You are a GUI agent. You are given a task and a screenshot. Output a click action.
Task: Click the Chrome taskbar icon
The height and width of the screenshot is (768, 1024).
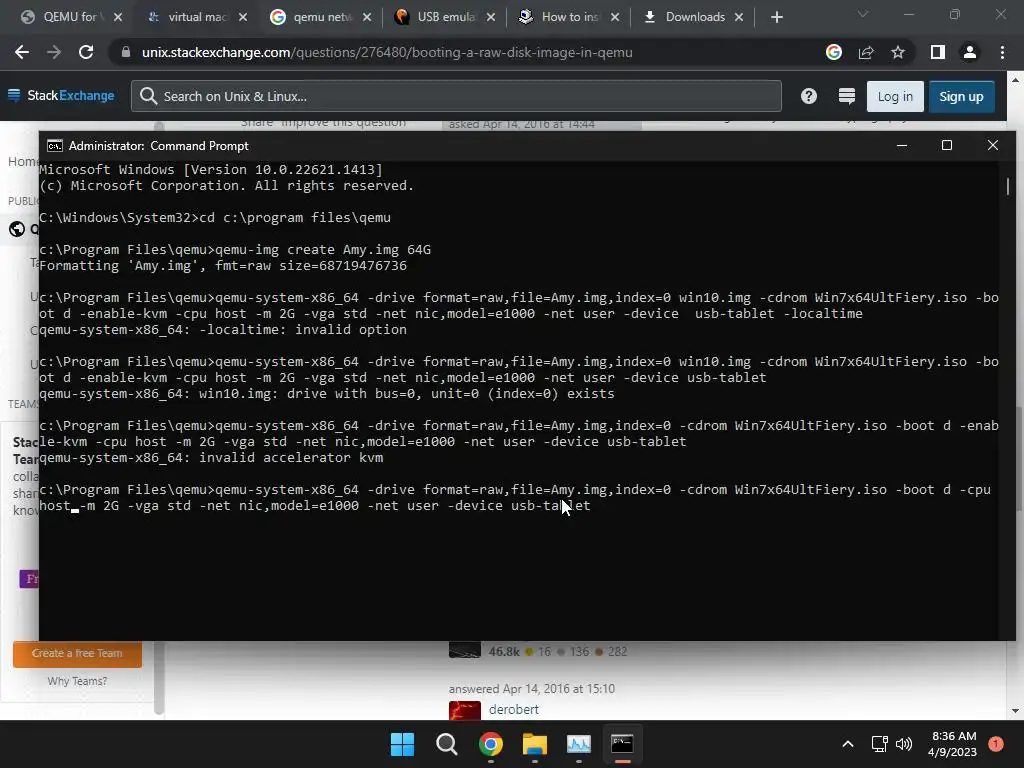(x=490, y=744)
